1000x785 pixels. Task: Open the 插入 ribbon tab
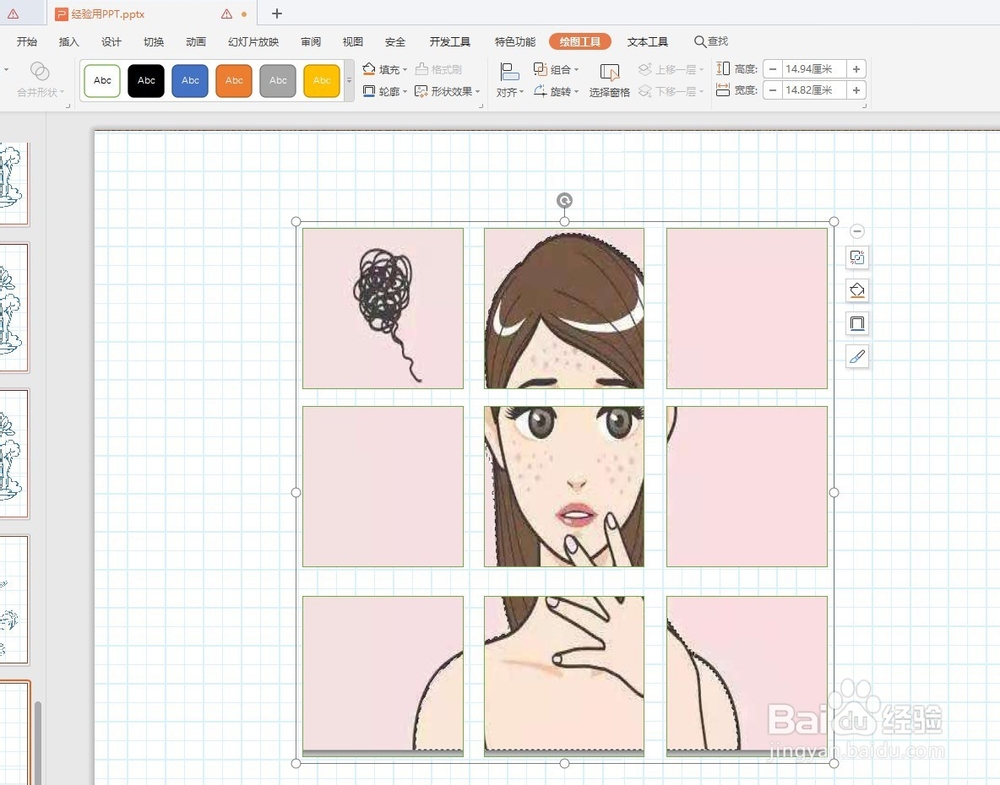(x=69, y=41)
